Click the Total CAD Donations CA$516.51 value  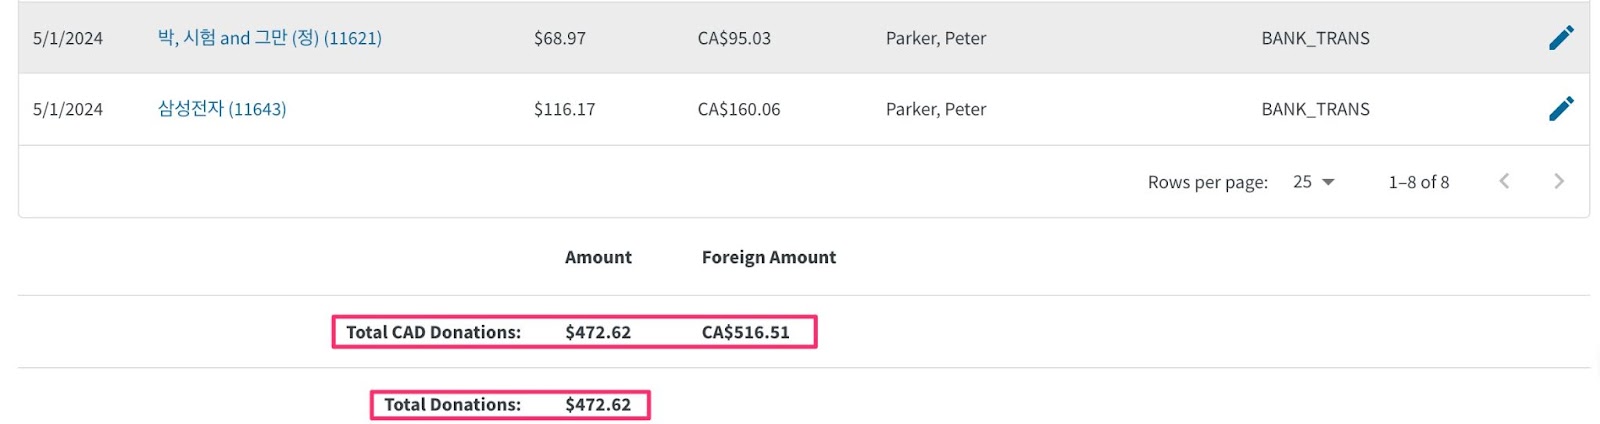[x=745, y=332]
